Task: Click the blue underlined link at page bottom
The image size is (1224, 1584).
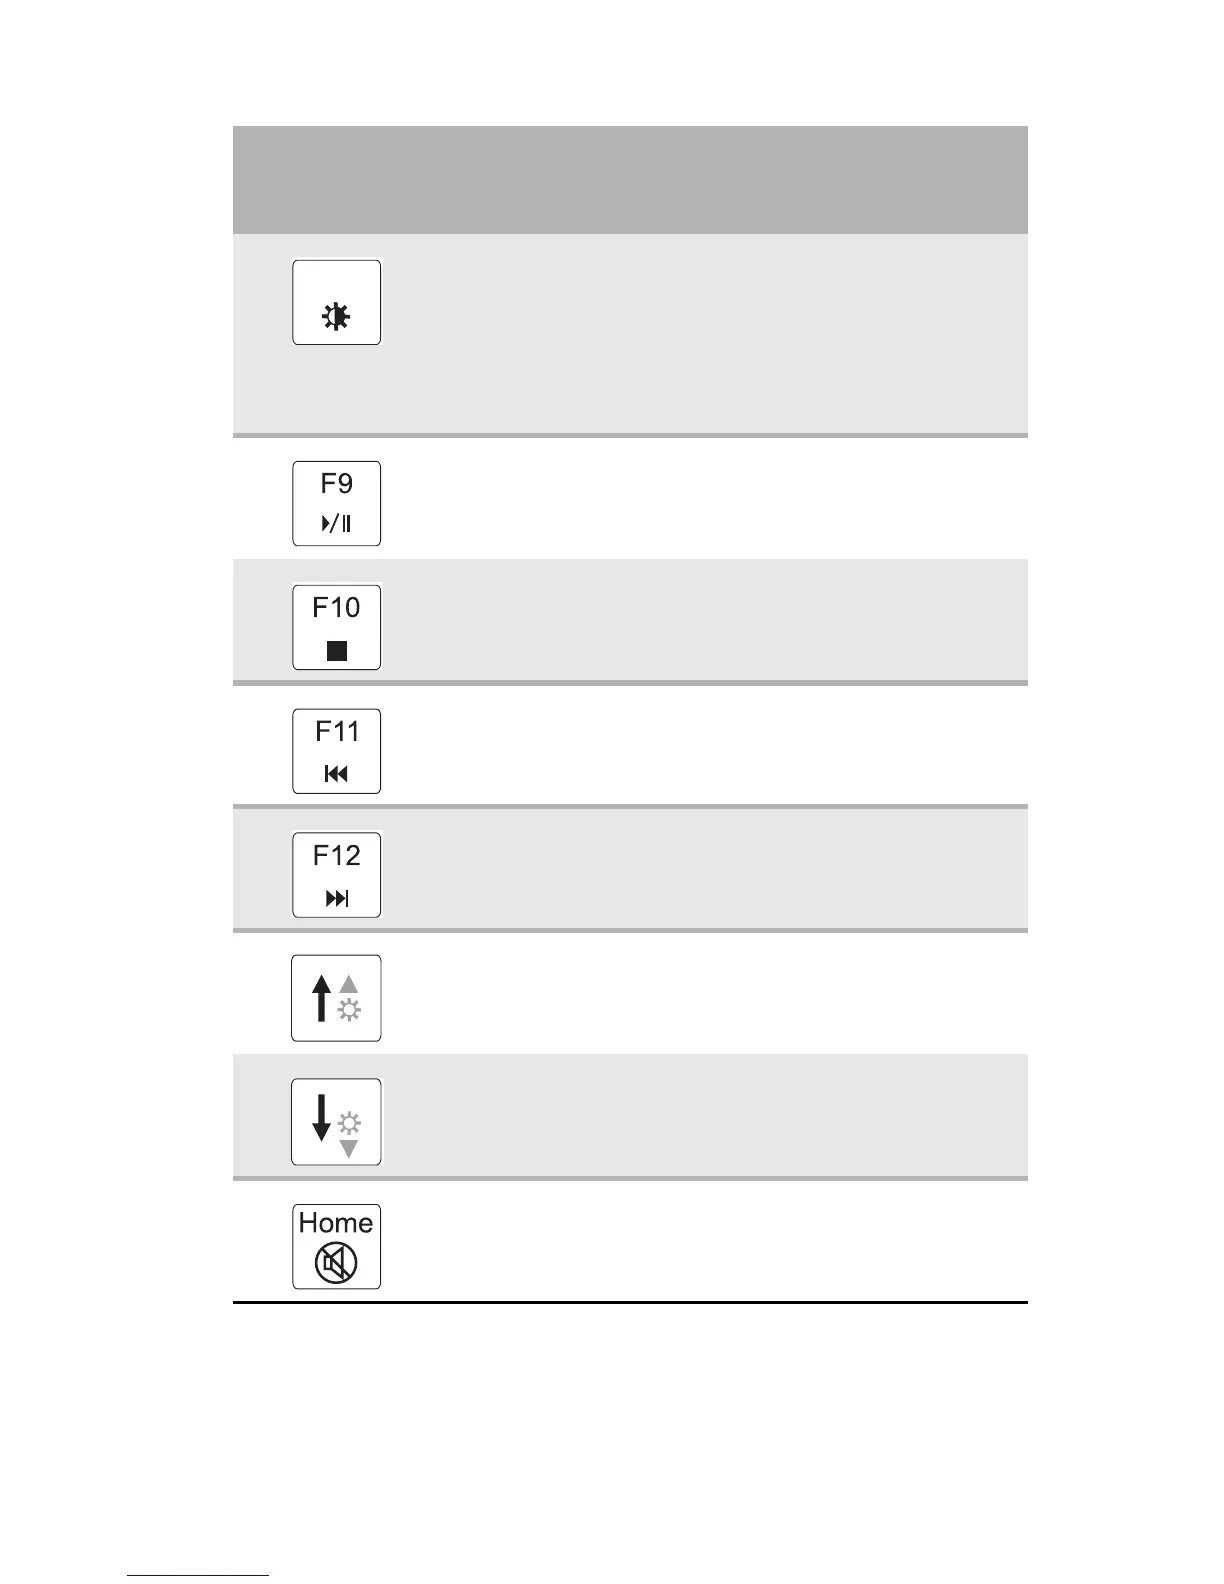Action: click(x=198, y=1576)
